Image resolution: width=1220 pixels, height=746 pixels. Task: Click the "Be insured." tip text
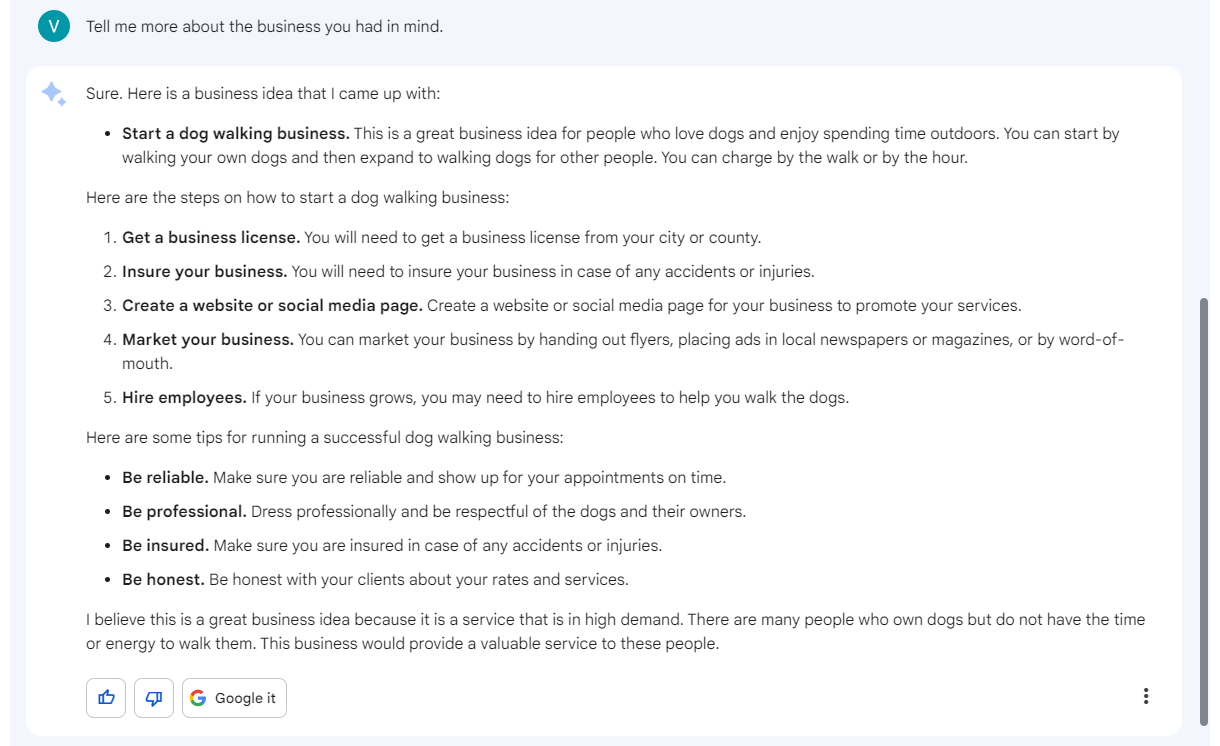coord(165,545)
